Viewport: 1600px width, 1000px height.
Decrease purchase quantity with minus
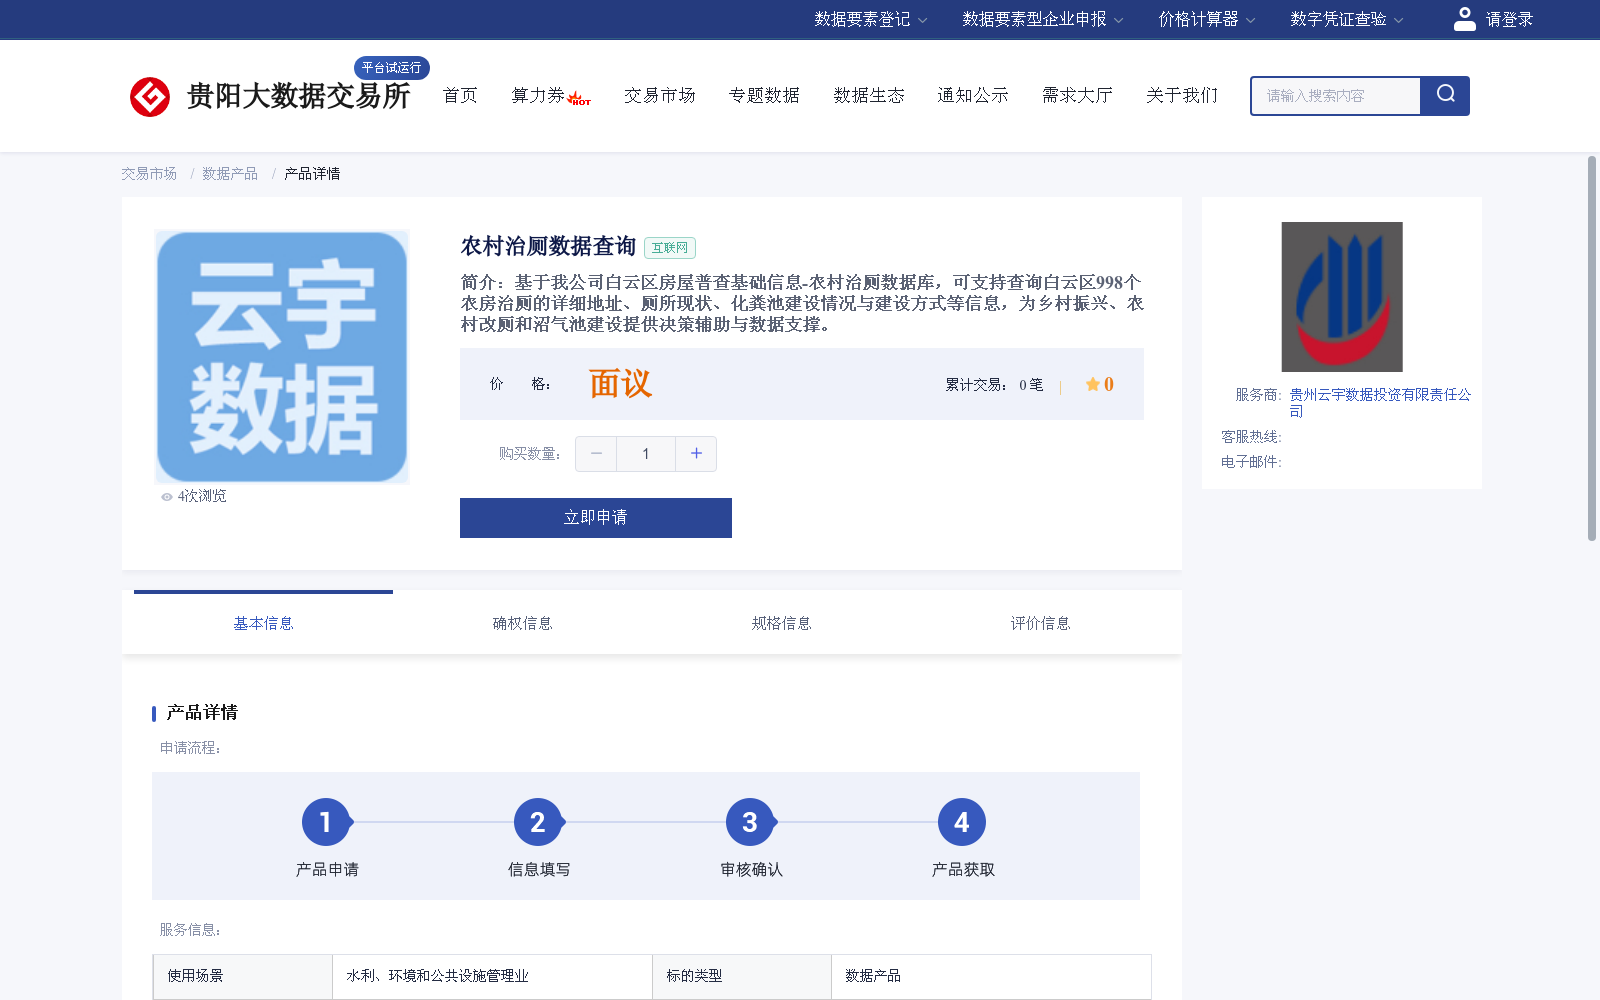(596, 454)
